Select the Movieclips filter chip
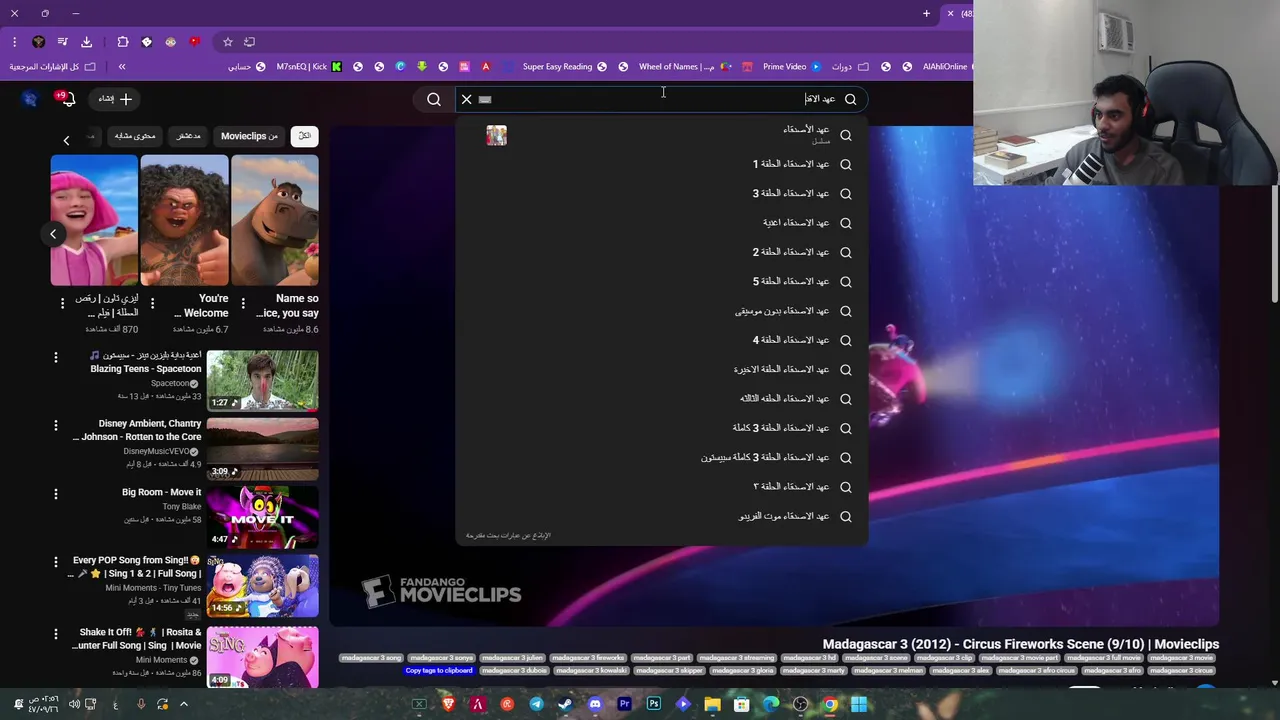 (249, 136)
